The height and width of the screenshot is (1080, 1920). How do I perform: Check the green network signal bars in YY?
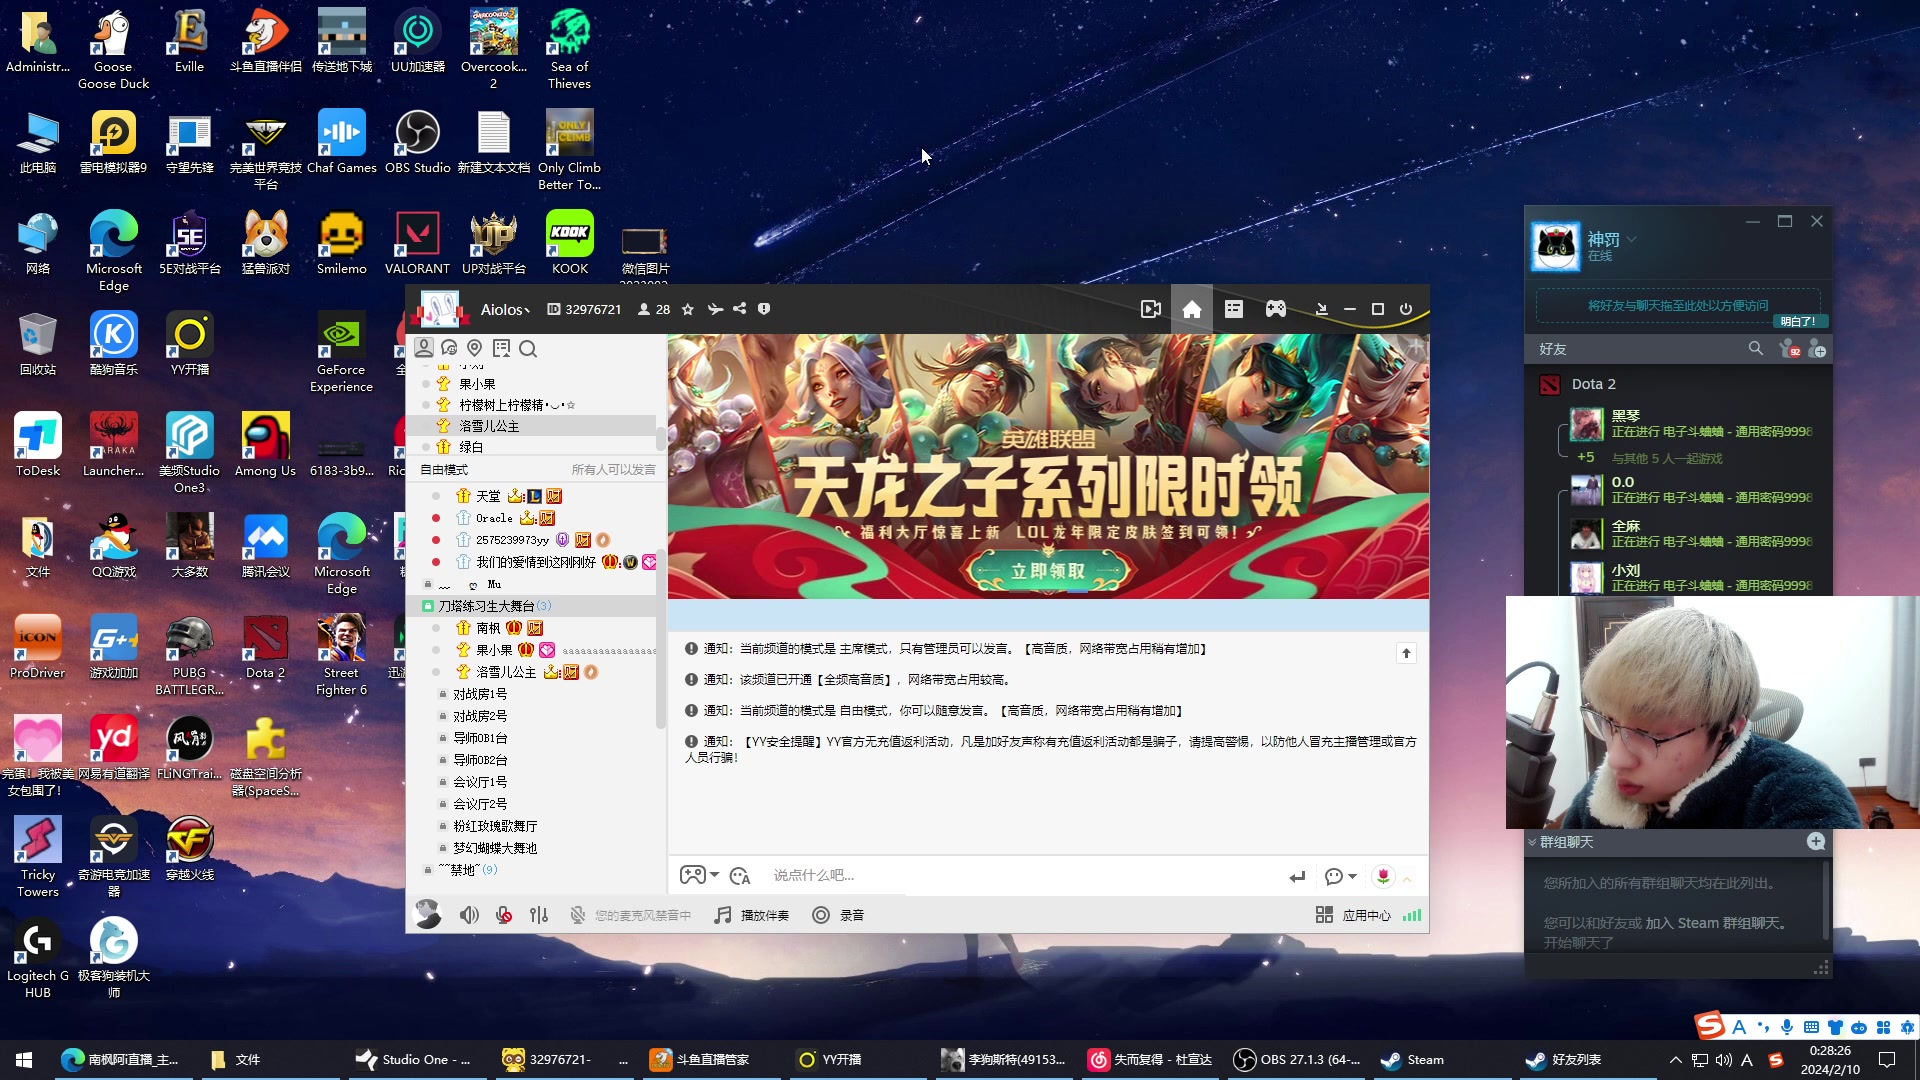click(x=1412, y=915)
